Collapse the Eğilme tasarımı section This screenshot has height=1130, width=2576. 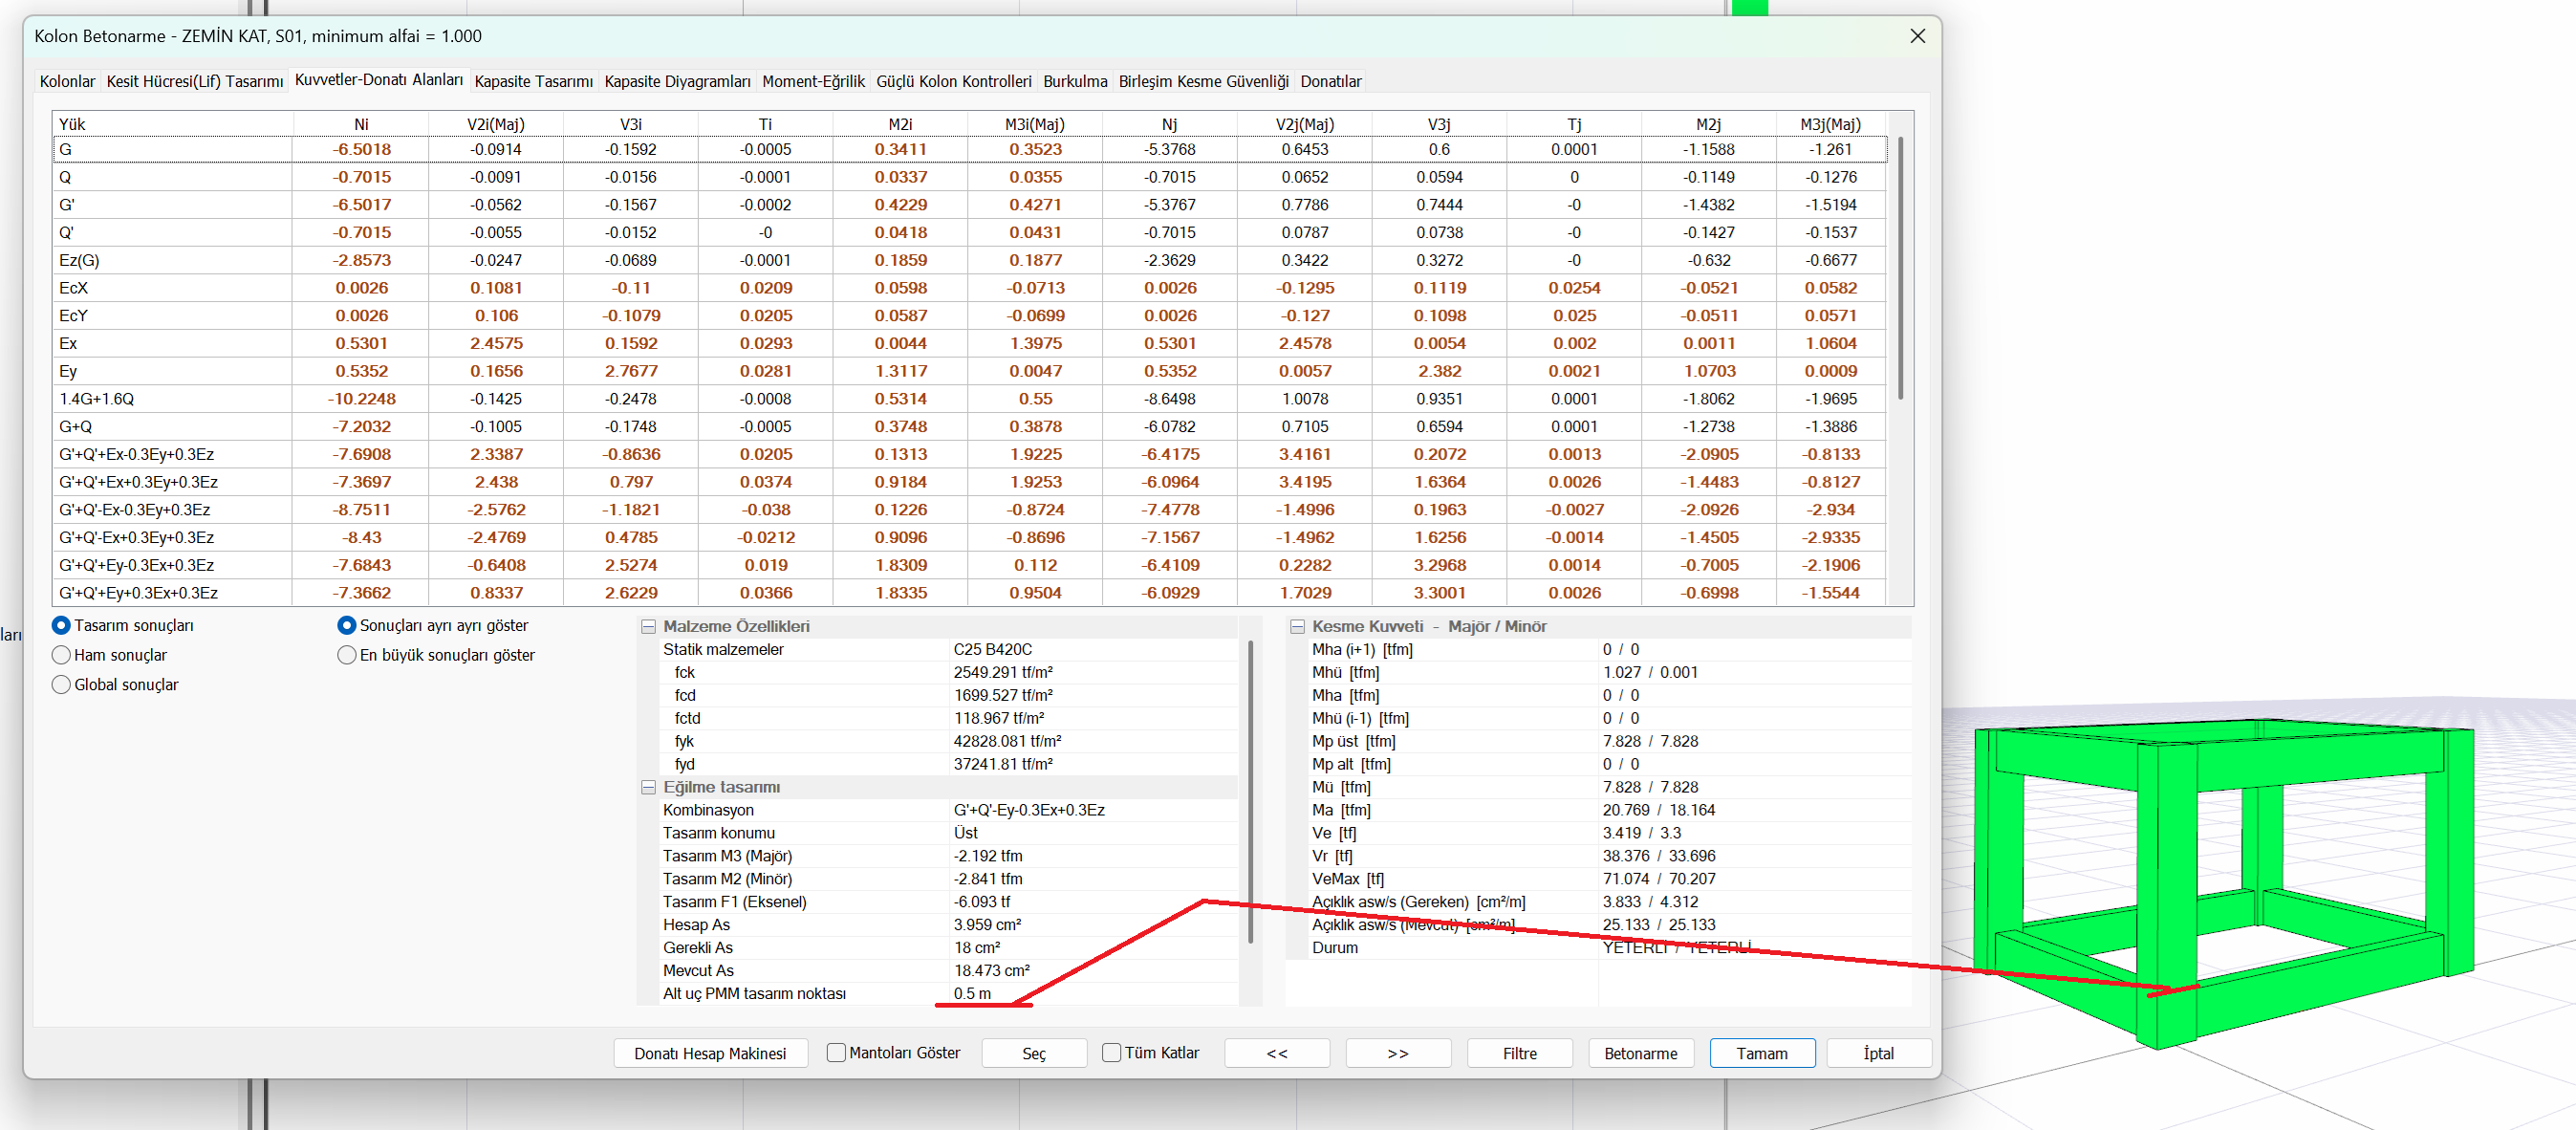(648, 788)
